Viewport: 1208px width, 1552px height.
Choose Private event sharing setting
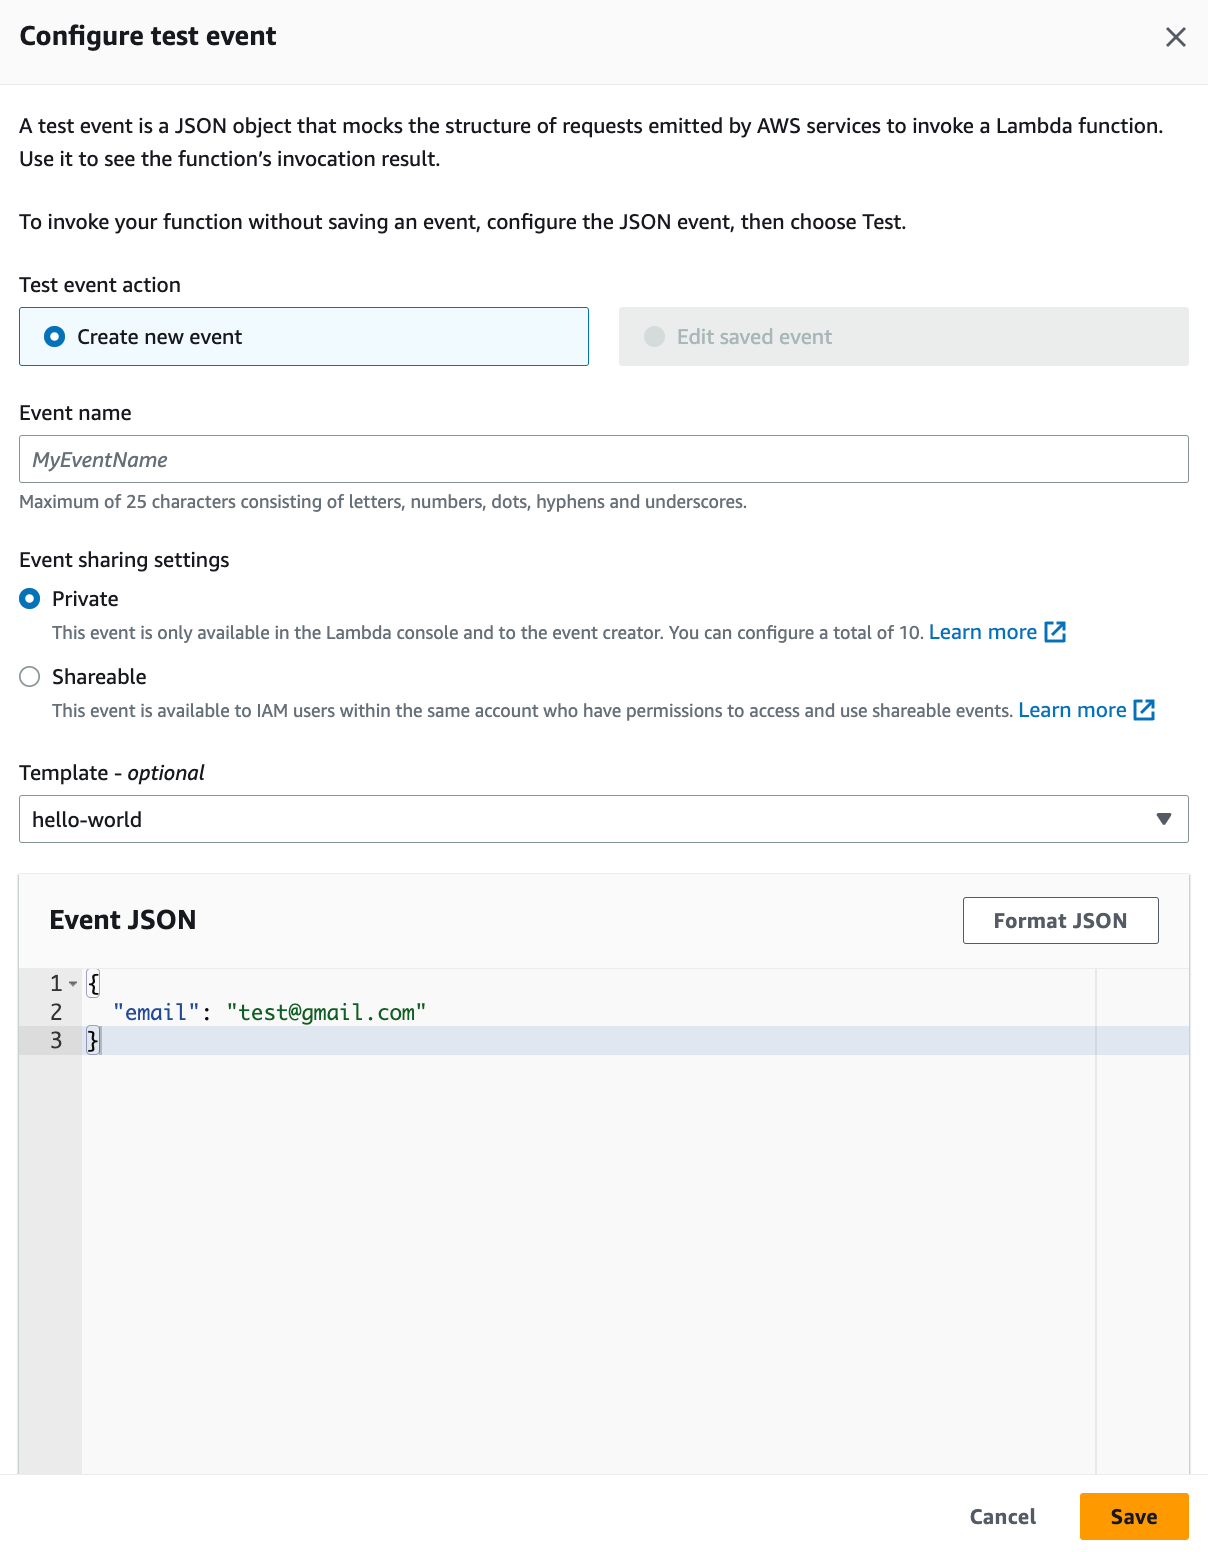coord(30,599)
